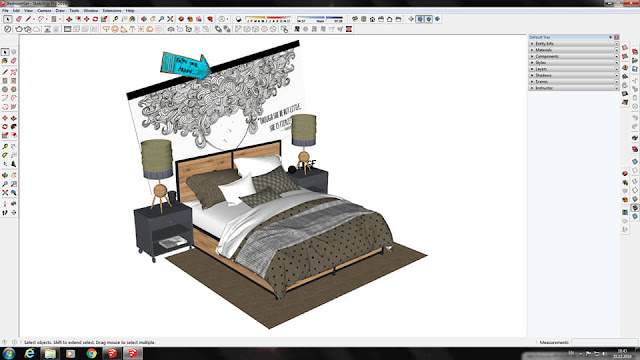
Task: Open the Window menu
Action: pos(91,11)
